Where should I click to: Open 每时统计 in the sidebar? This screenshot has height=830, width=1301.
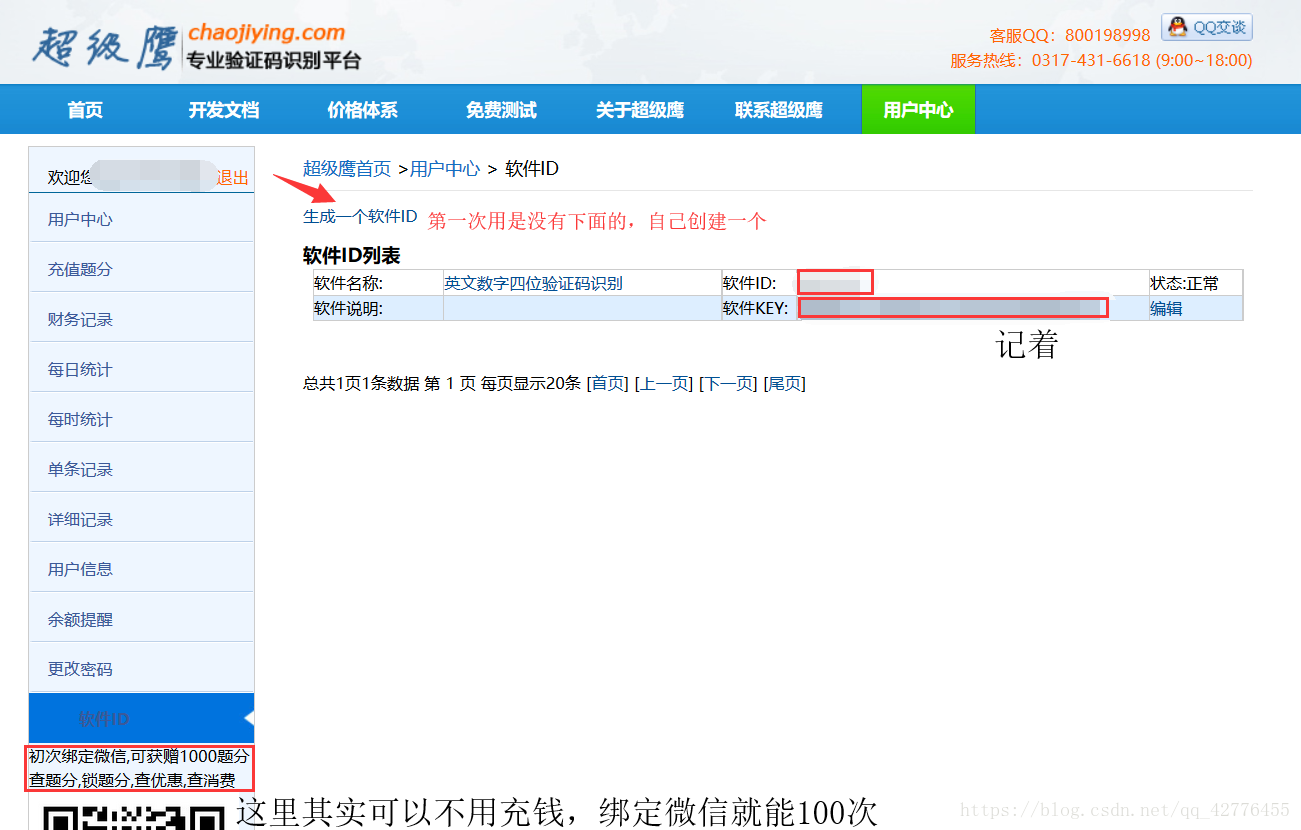click(x=141, y=419)
